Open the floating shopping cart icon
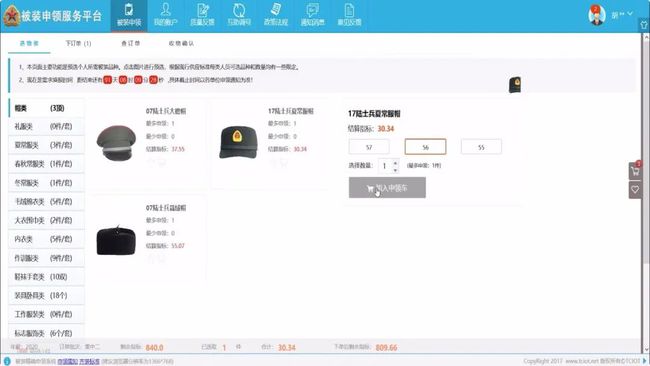The width and height of the screenshot is (650, 366). [635, 171]
